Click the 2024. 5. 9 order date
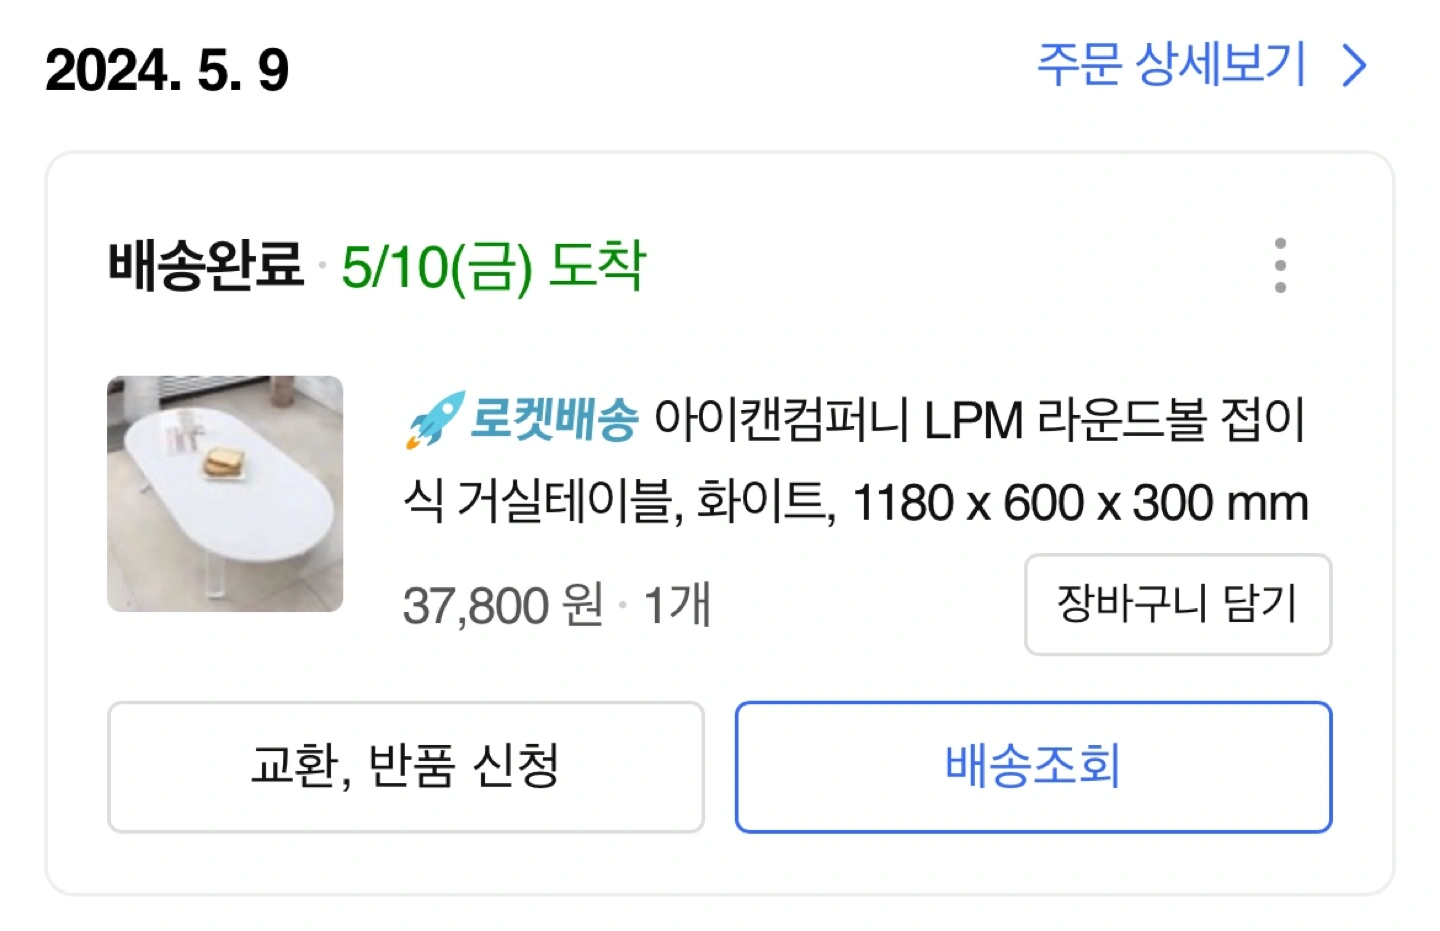 (x=167, y=71)
